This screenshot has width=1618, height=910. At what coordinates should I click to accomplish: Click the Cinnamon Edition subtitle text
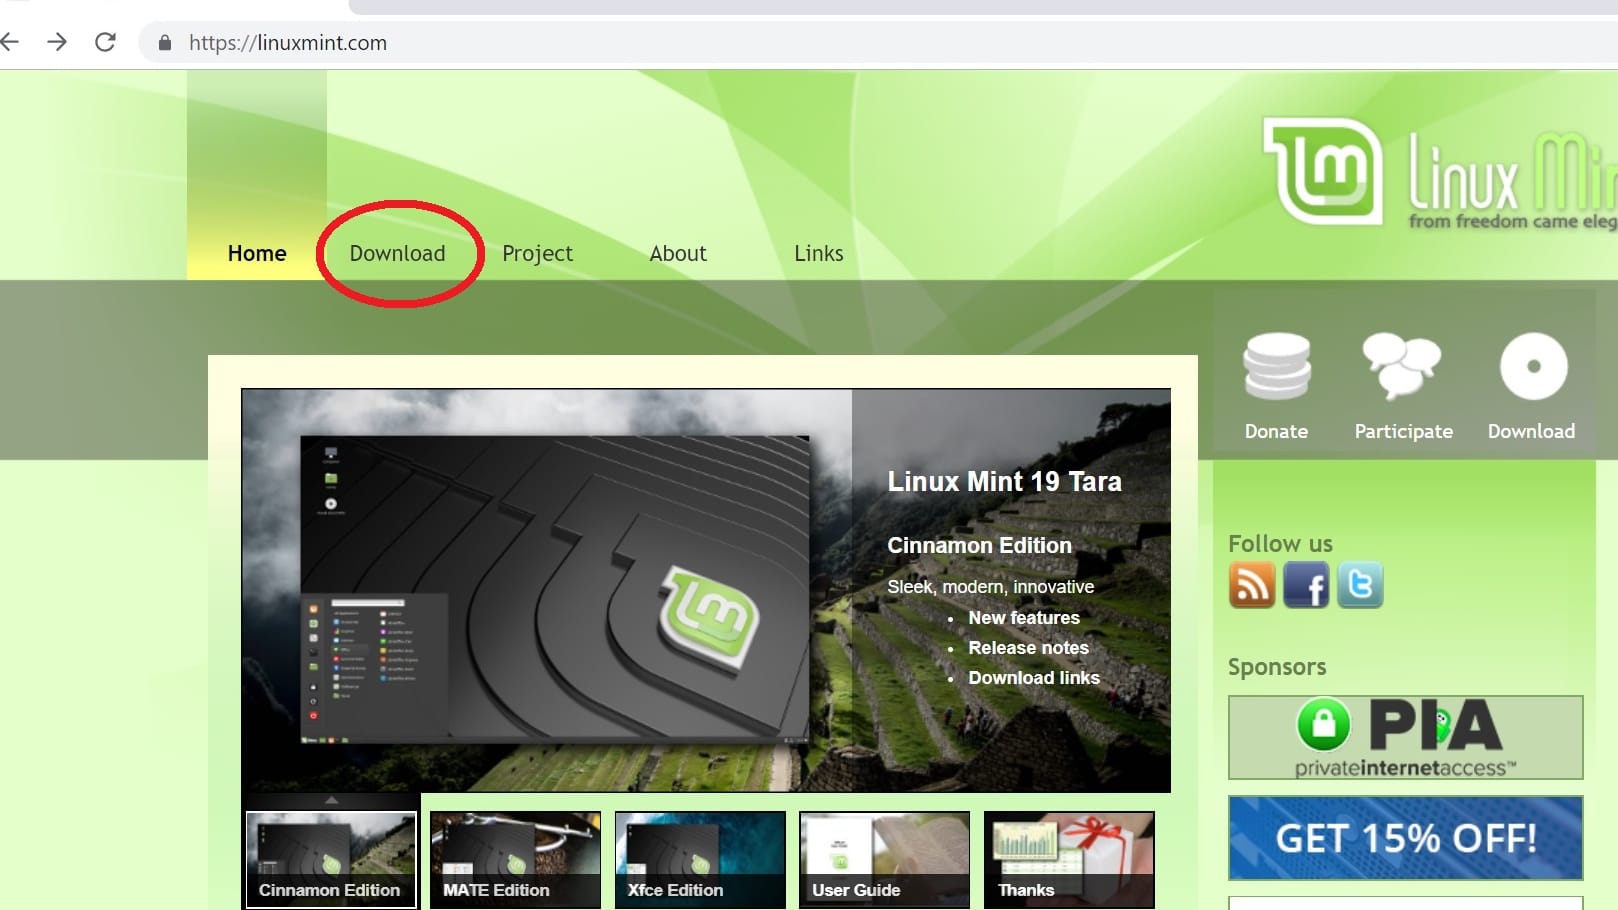(979, 545)
